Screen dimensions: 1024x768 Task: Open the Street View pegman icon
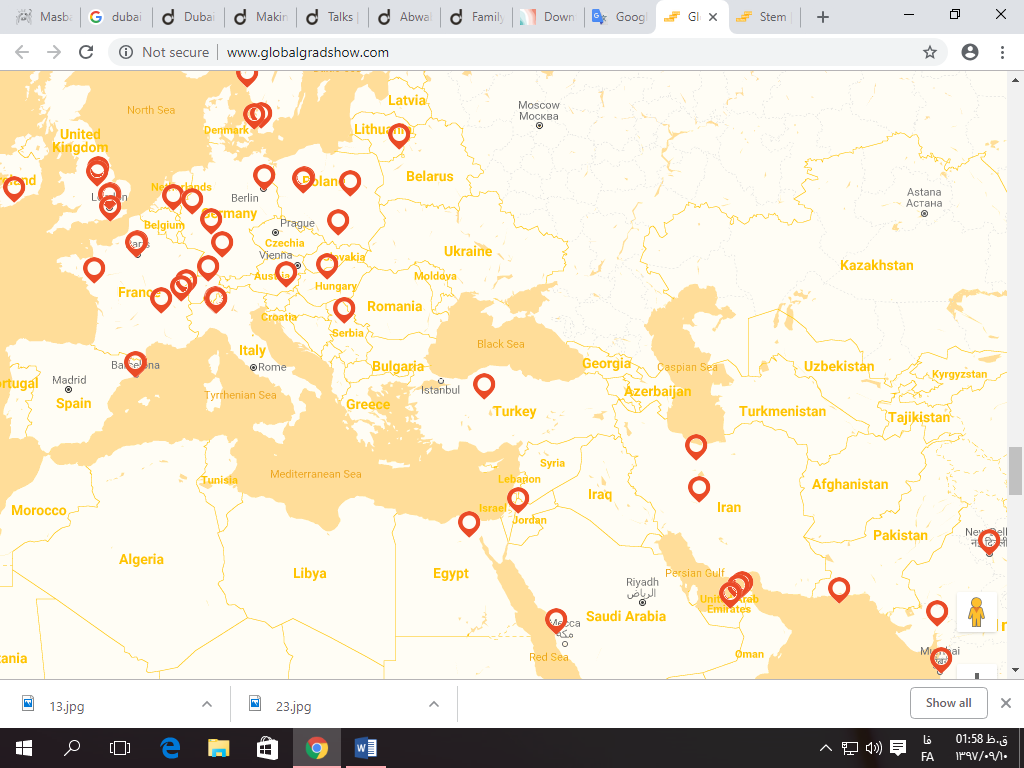click(x=976, y=611)
